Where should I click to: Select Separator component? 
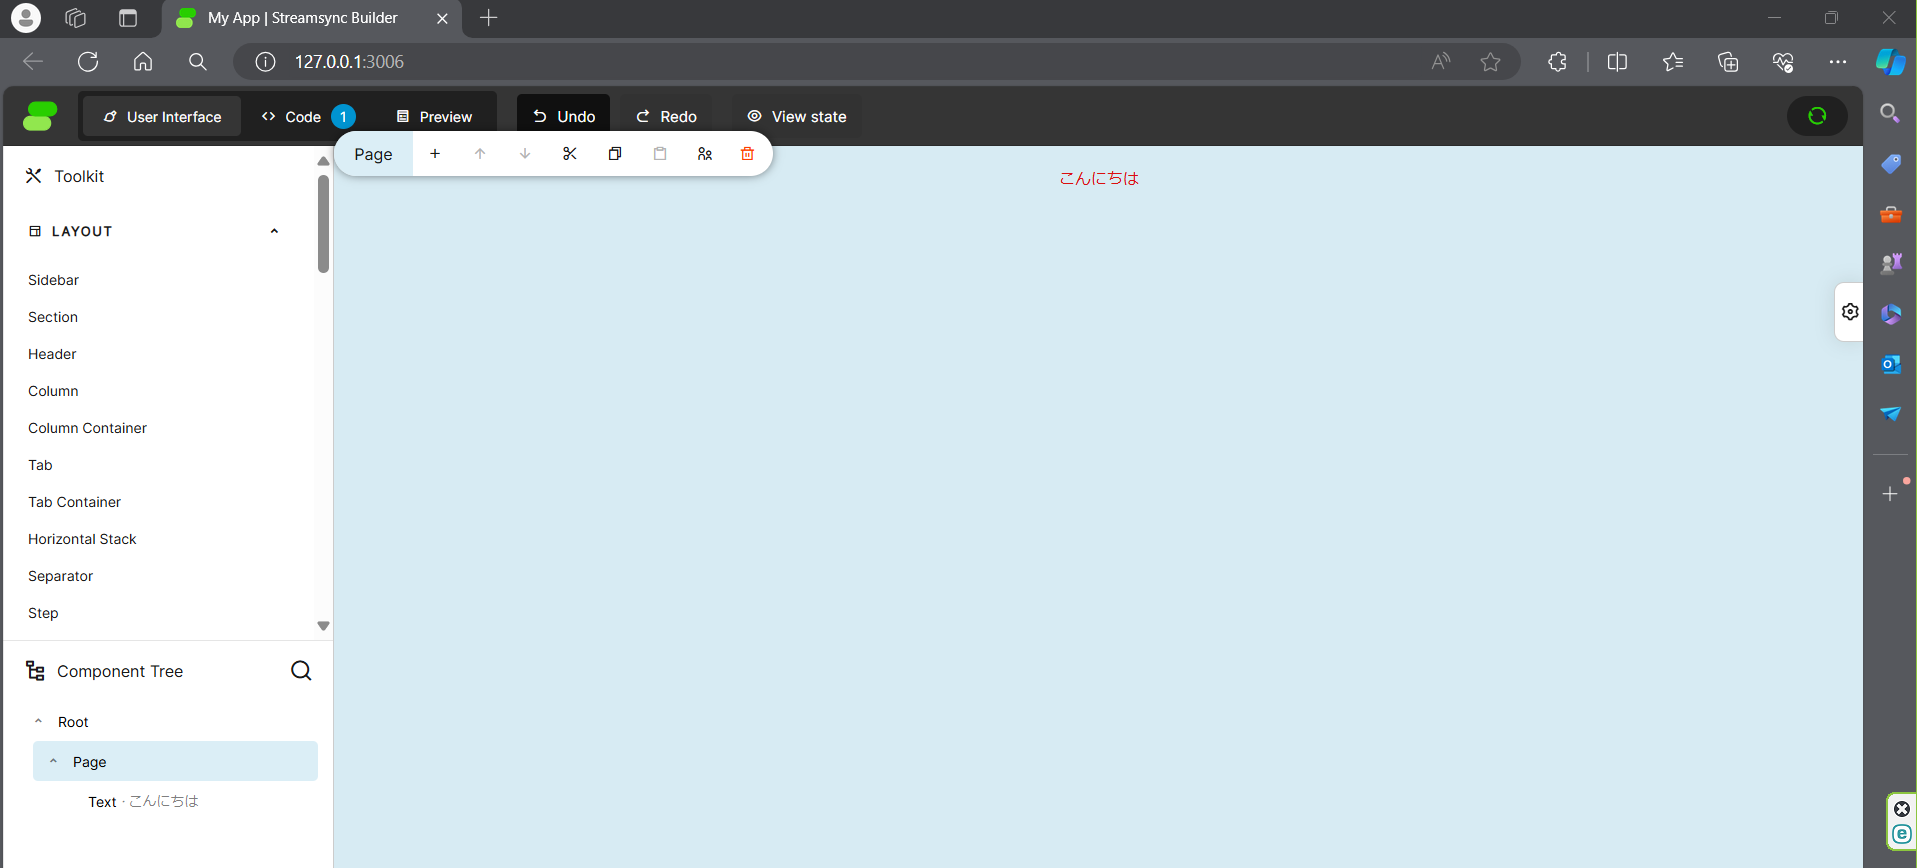60,576
